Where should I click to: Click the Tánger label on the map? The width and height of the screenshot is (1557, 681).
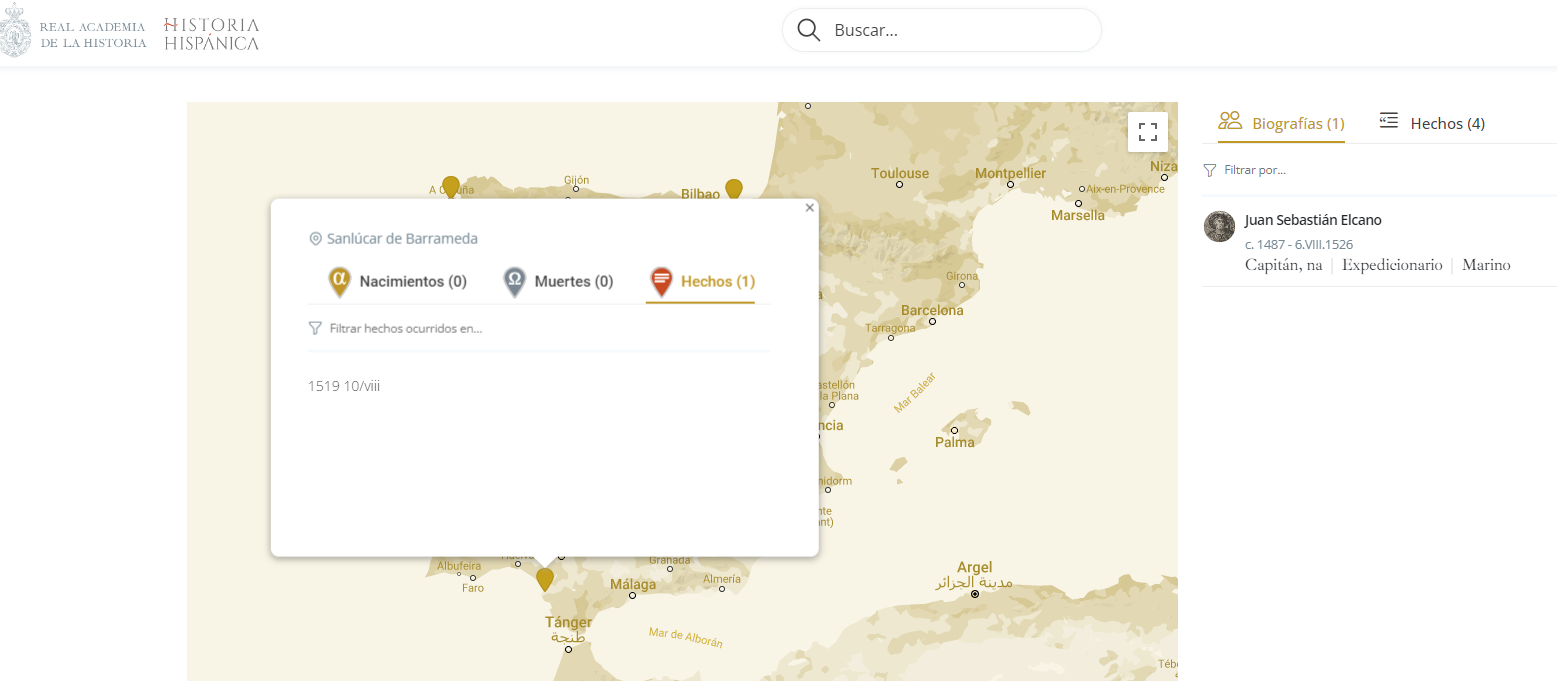pos(568,622)
